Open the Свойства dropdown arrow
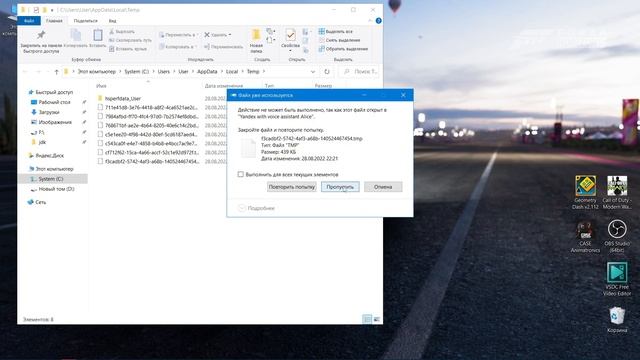The height and width of the screenshot is (360, 640). pyautogui.click(x=291, y=51)
